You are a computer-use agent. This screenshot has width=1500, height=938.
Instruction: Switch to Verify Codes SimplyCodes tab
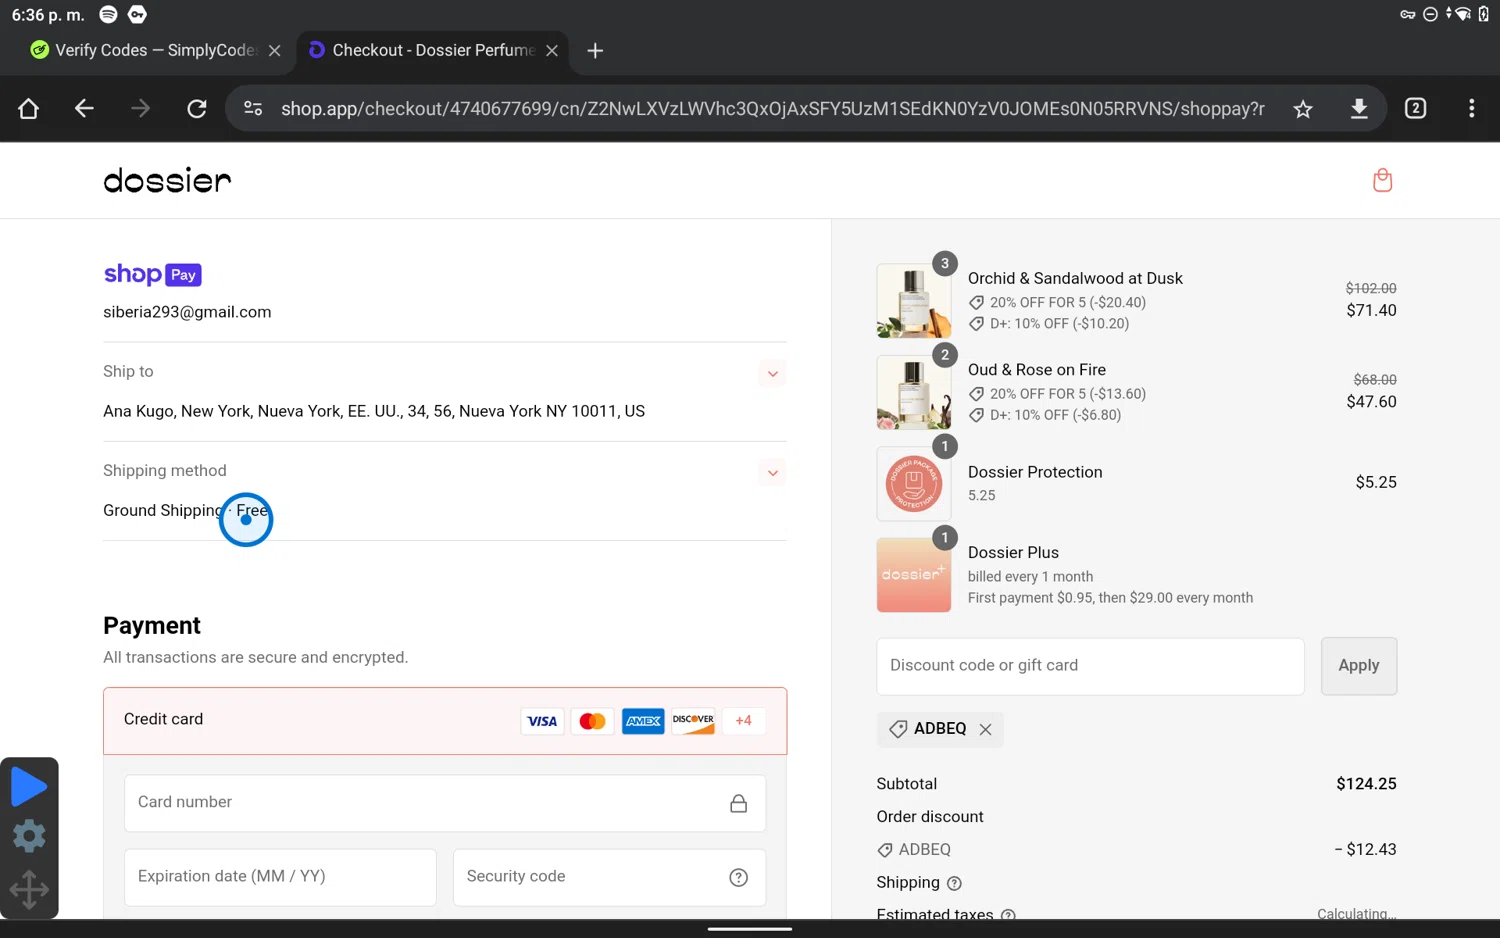(156, 50)
